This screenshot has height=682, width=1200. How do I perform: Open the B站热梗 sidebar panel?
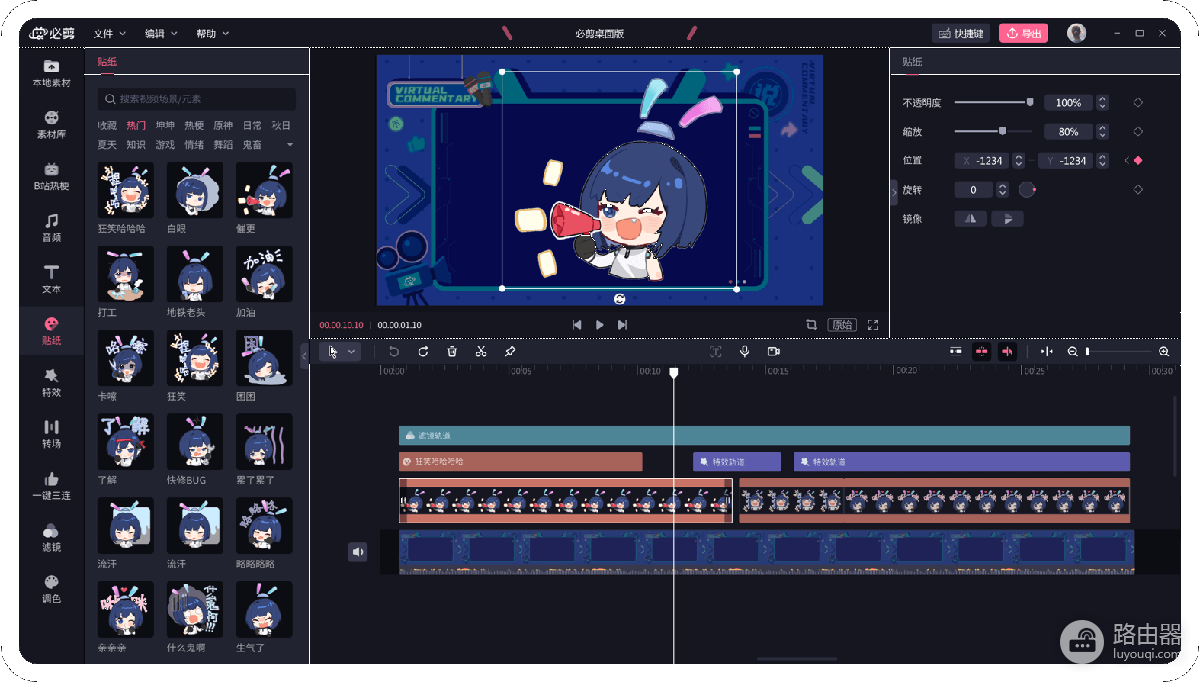point(51,177)
